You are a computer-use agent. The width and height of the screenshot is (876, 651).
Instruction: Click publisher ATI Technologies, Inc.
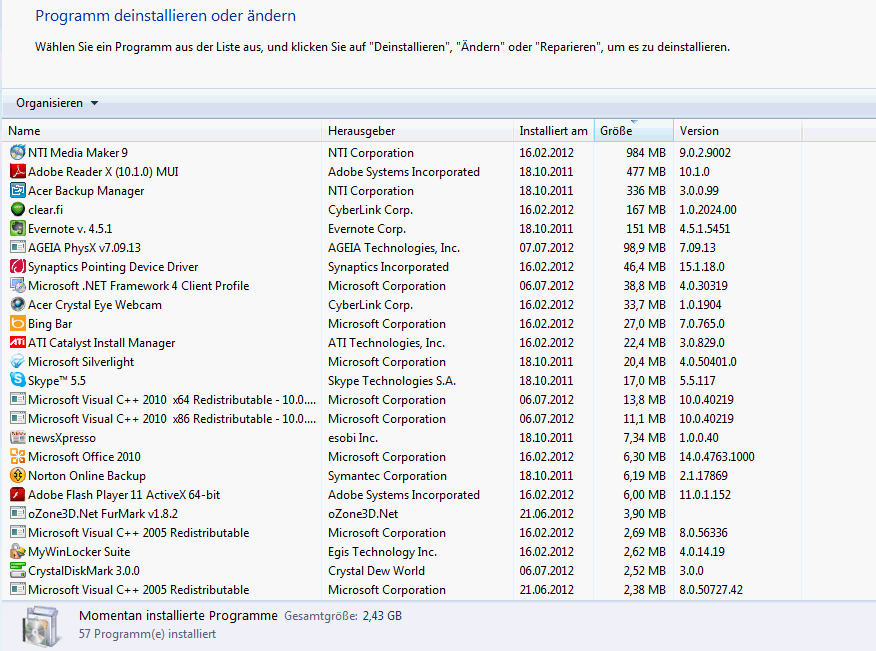tap(386, 343)
